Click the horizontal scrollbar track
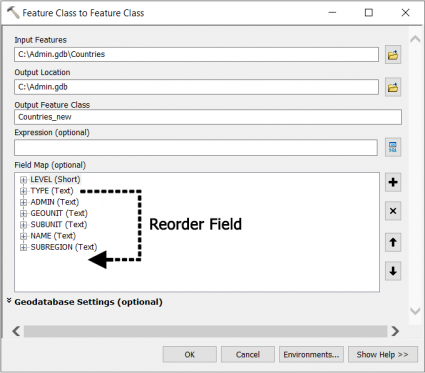Screen dimensions: 425x373 click(205, 331)
